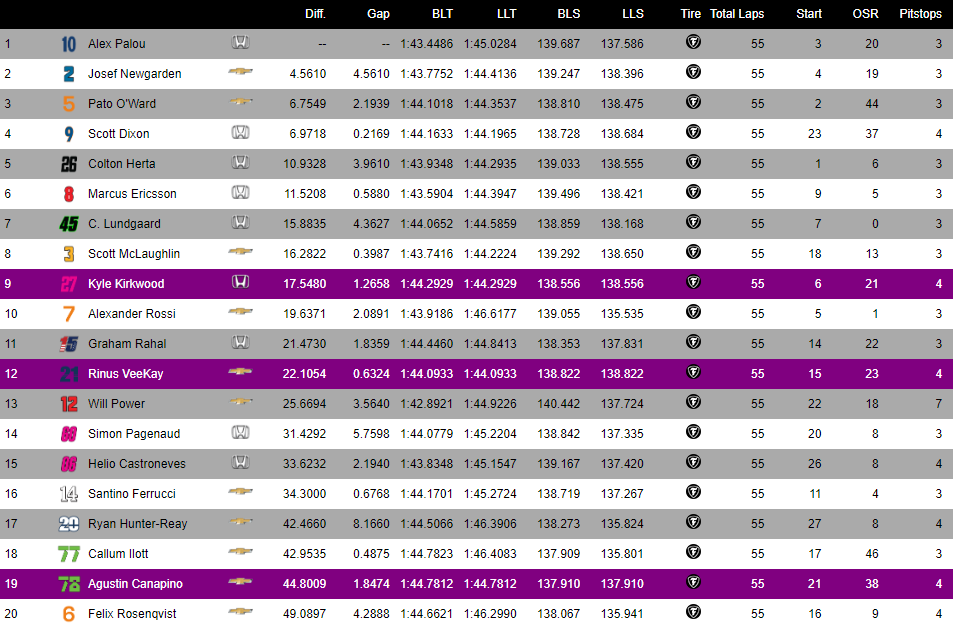Click driver name Helio Castroneves
Image resolution: width=953 pixels, height=629 pixels.
point(136,464)
